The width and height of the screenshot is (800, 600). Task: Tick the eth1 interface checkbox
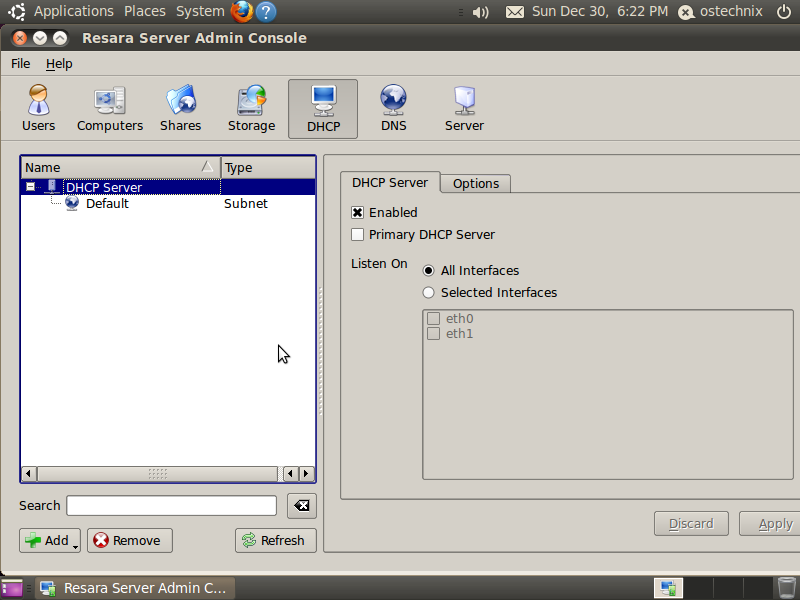pyautogui.click(x=433, y=334)
